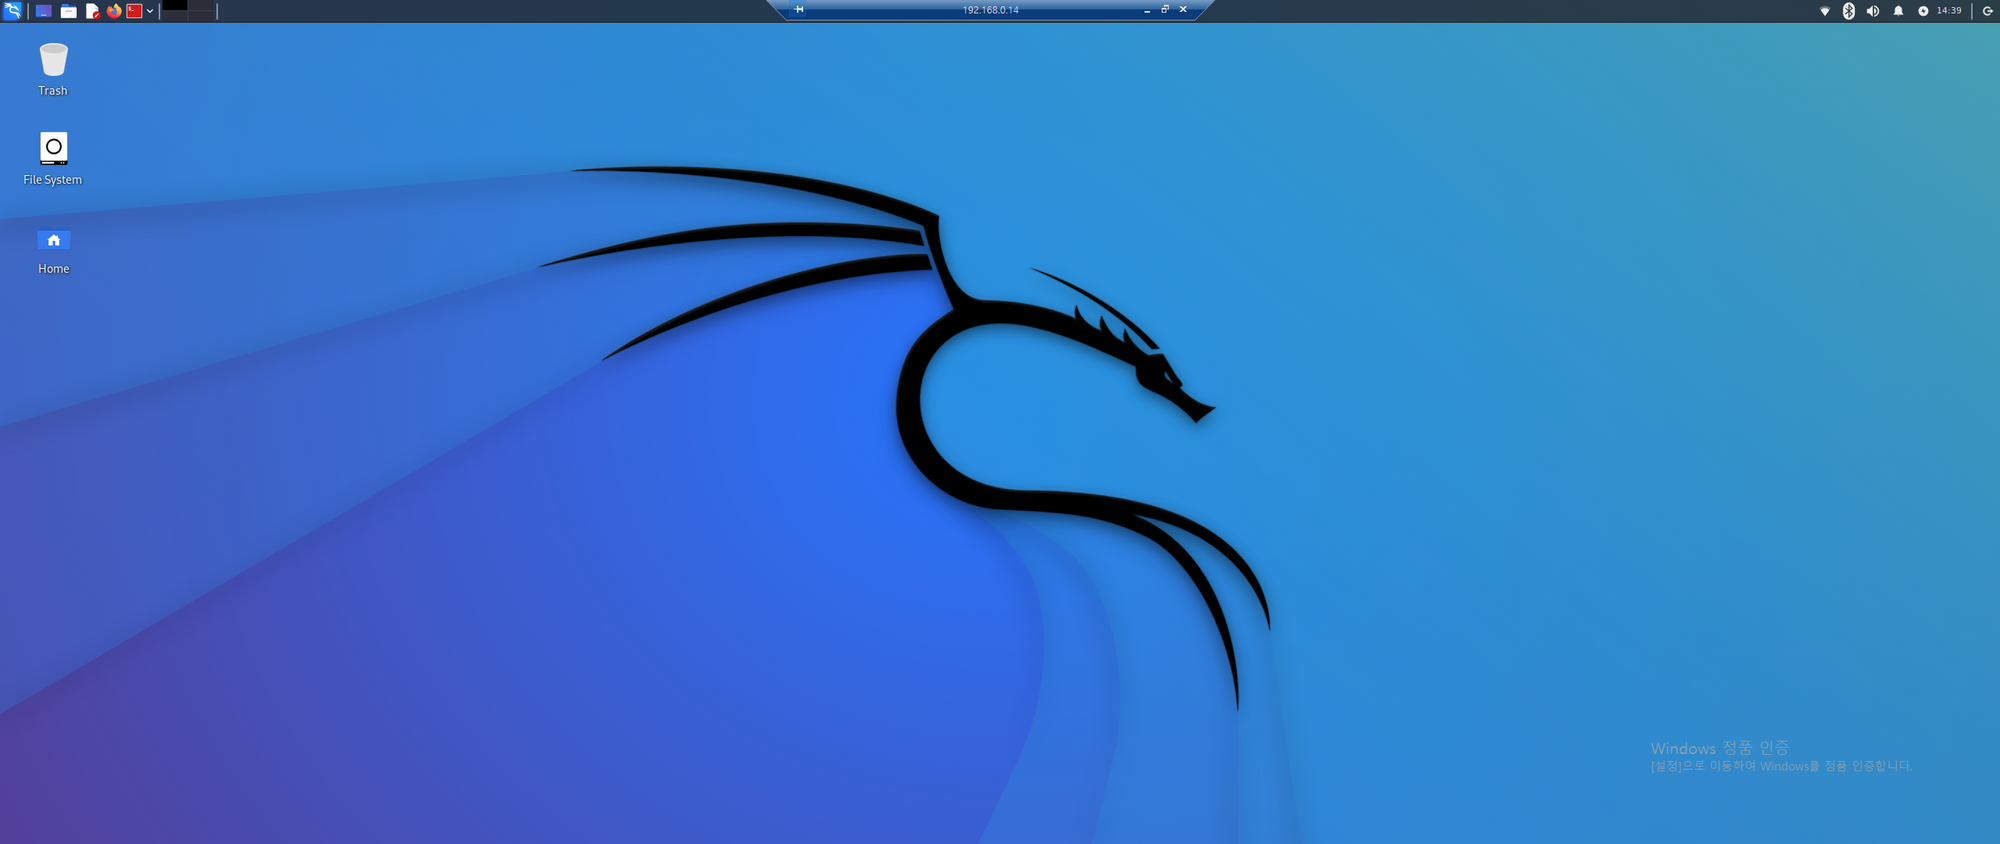
Task: Open the Kali applications menu
Action: coord(12,11)
